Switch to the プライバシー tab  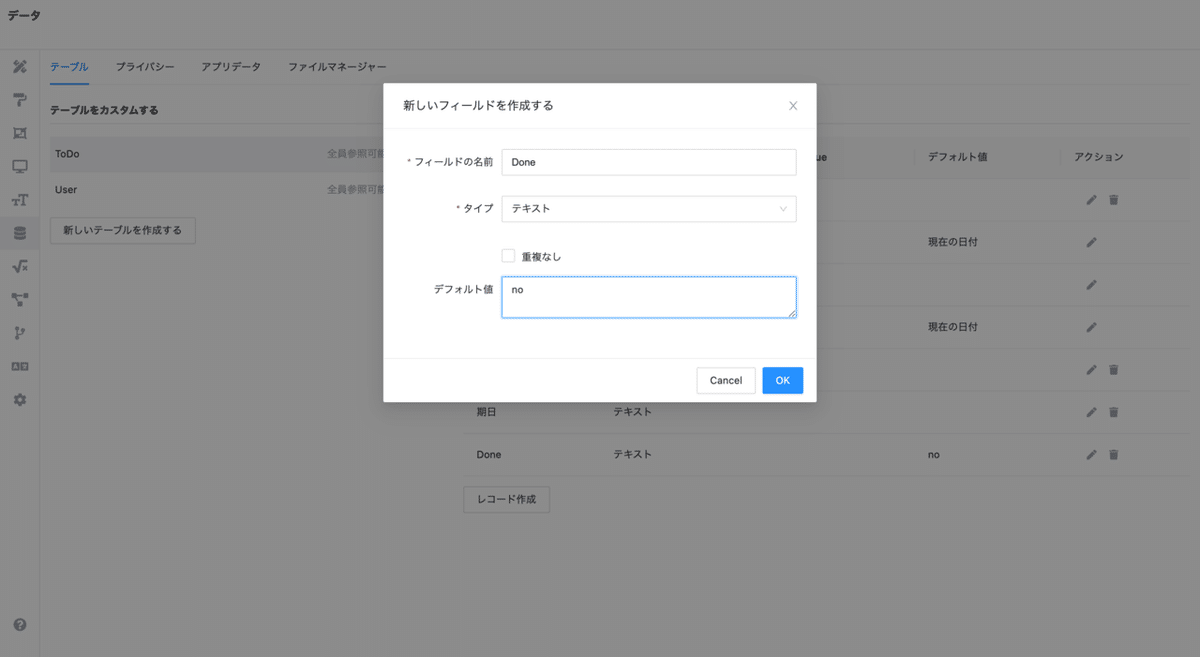click(x=145, y=67)
